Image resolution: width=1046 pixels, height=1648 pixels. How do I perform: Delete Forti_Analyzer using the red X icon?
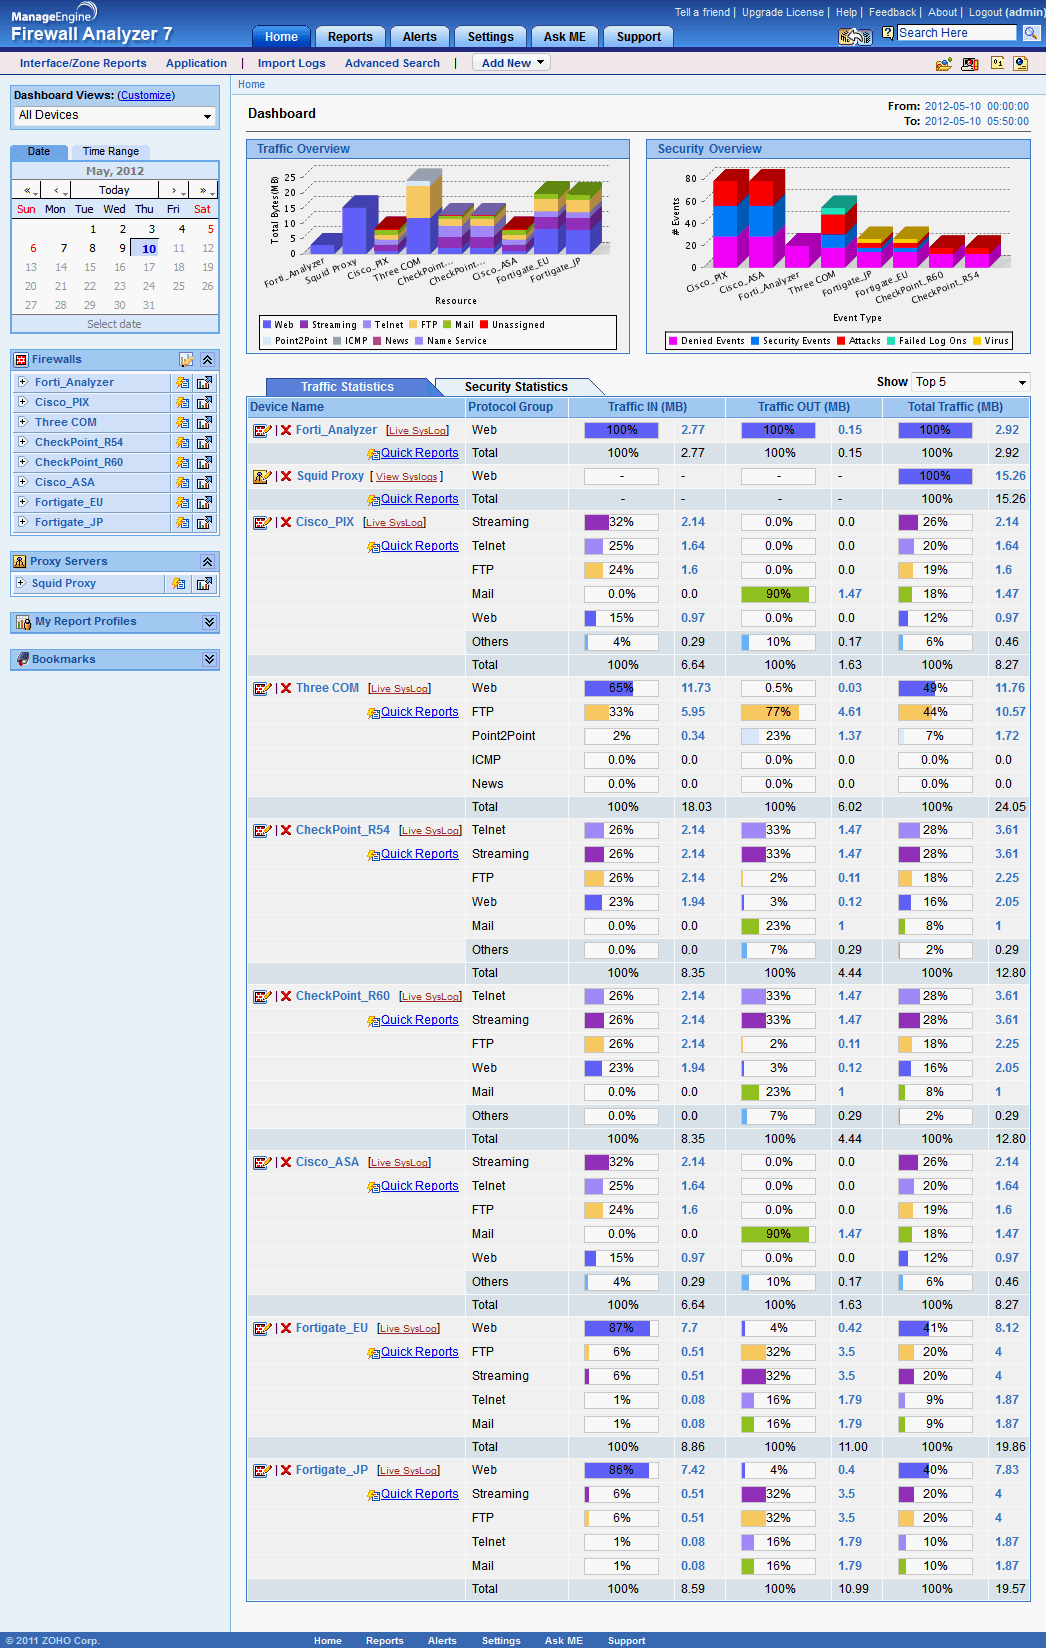pos(286,430)
